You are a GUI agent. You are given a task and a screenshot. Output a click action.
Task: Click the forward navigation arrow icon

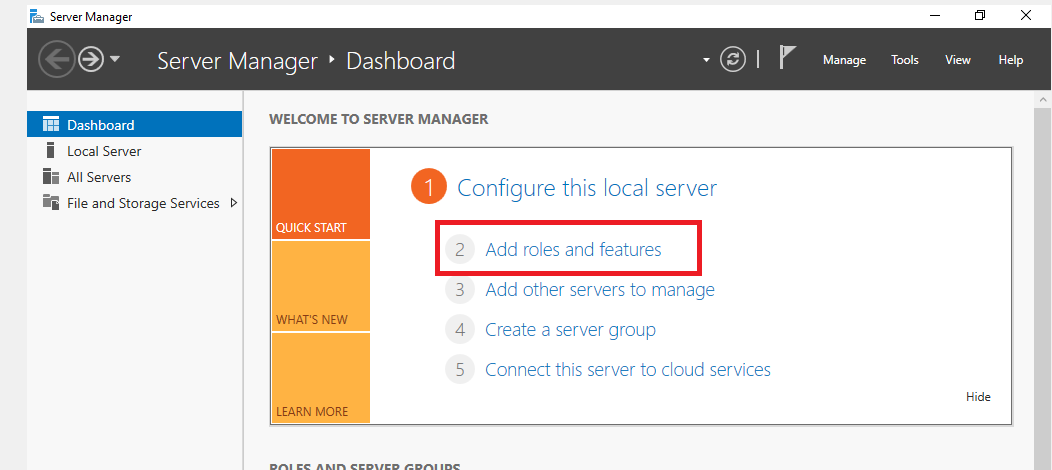click(x=91, y=60)
